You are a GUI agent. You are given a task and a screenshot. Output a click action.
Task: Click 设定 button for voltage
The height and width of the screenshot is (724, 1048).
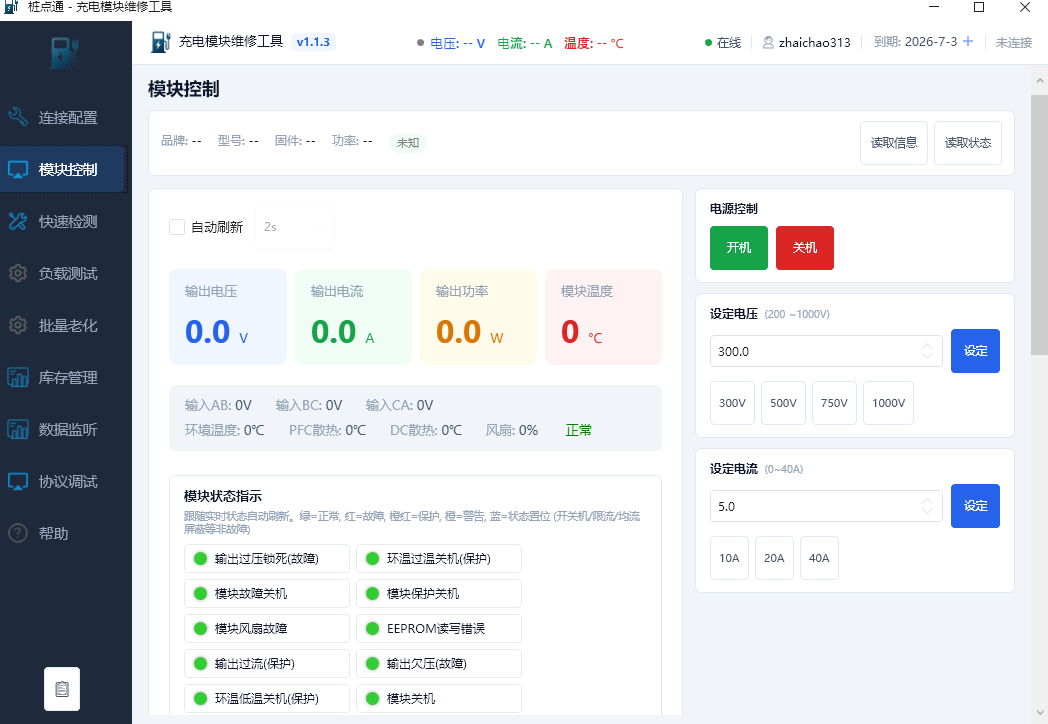coord(975,351)
